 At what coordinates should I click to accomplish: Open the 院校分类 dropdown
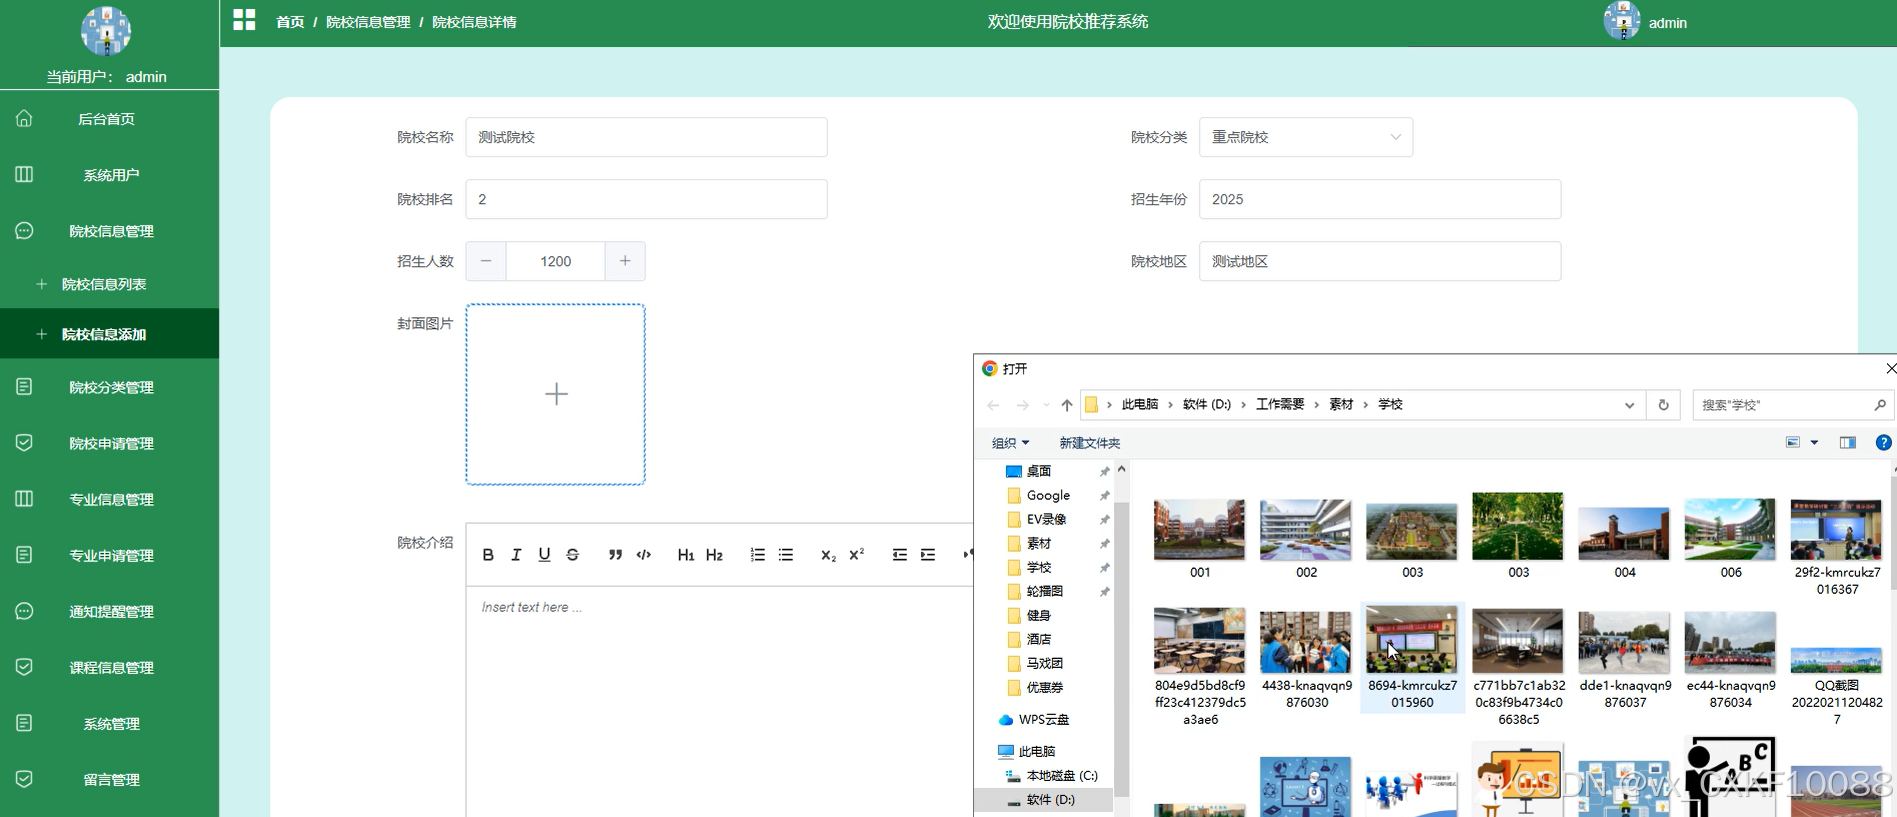(x=1306, y=137)
